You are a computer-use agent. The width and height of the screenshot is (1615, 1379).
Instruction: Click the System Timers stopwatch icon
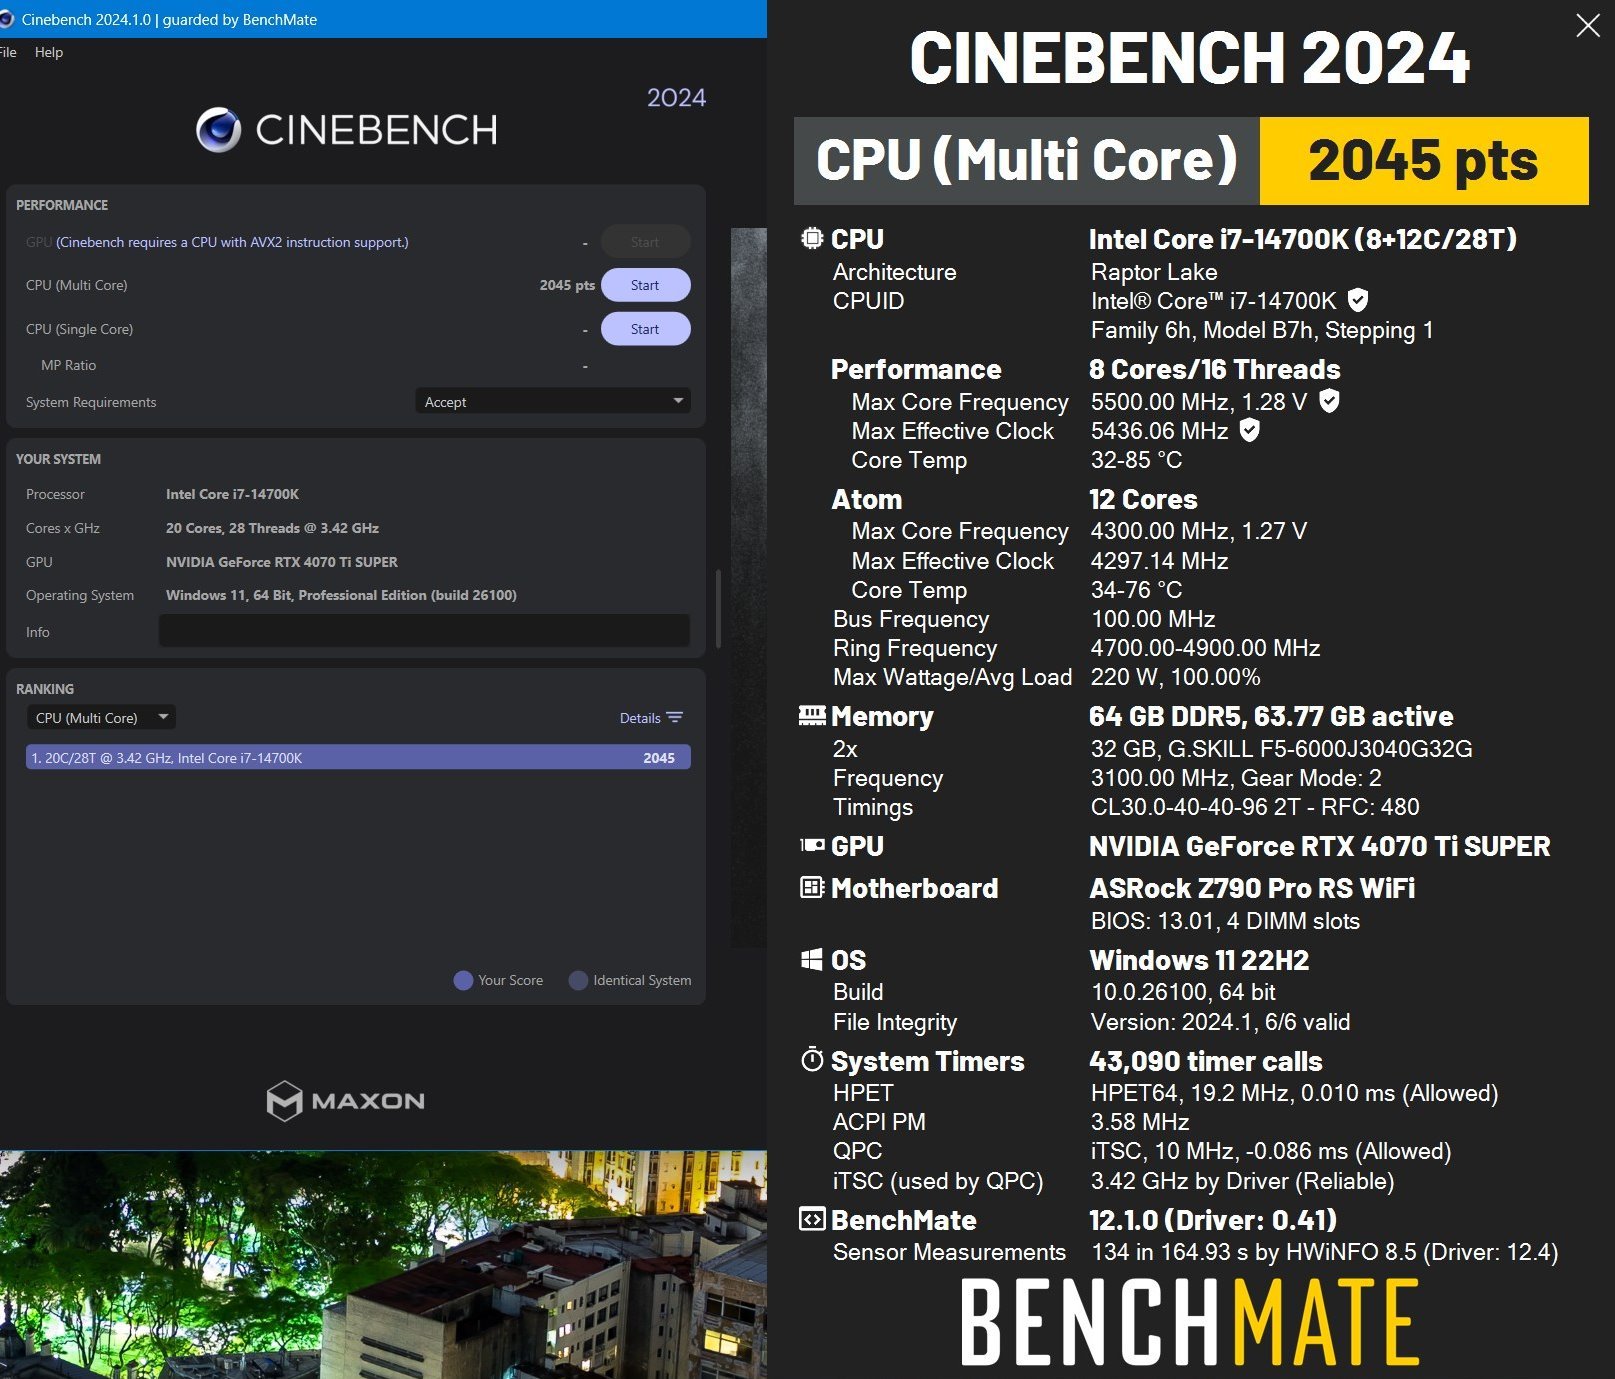coord(812,1060)
